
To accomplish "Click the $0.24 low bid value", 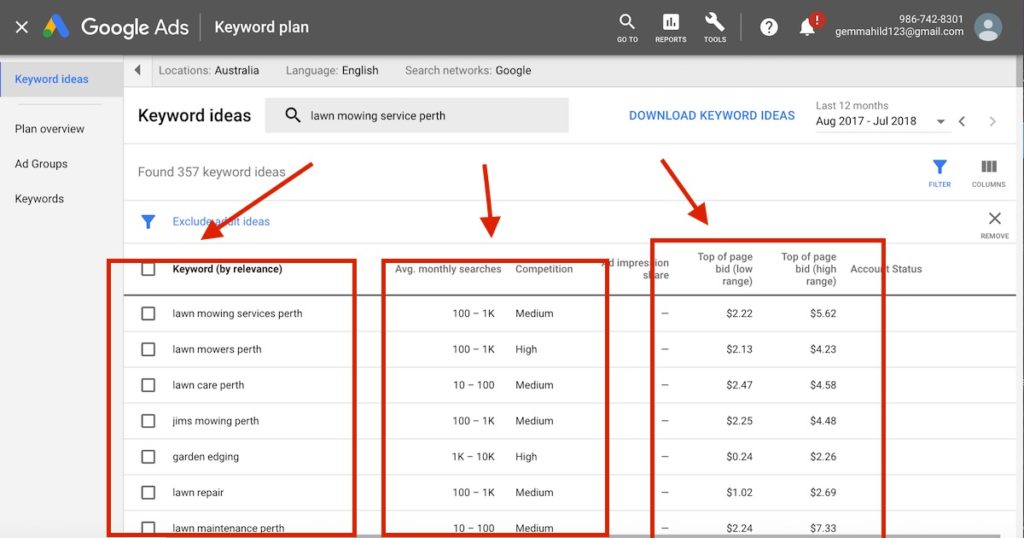I will tap(739, 457).
